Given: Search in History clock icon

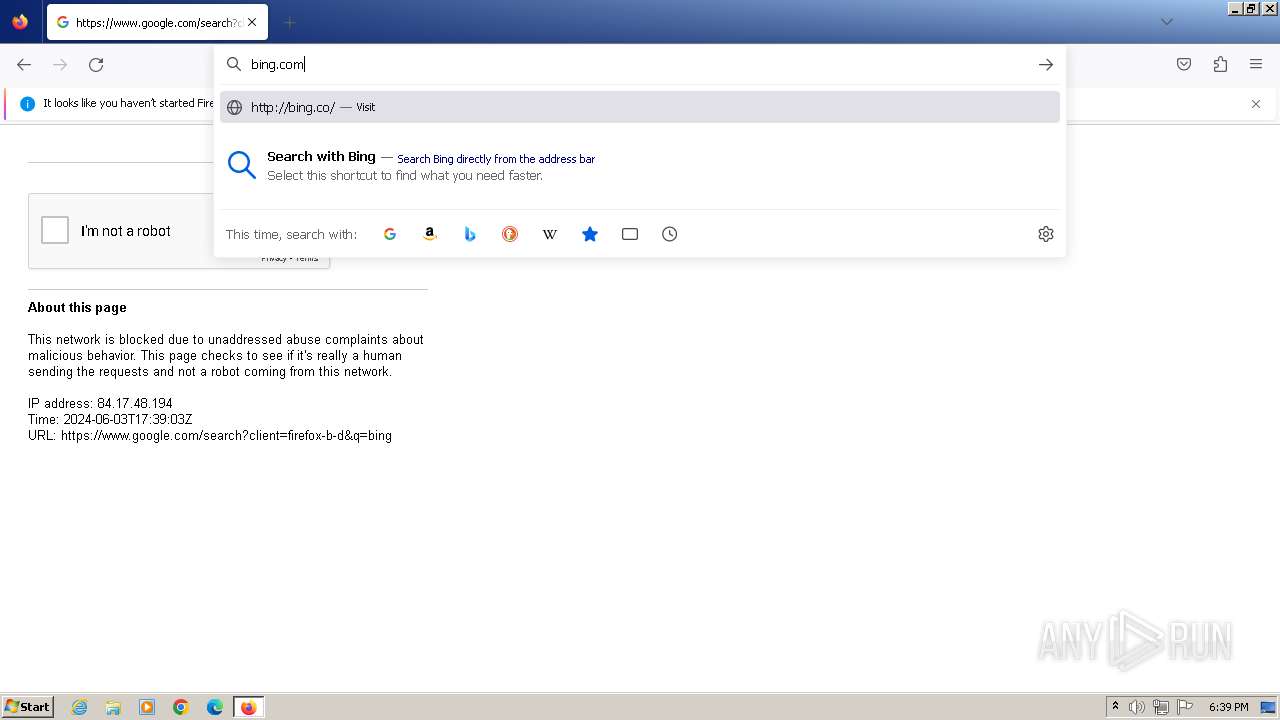Looking at the screenshot, I should 670,234.
